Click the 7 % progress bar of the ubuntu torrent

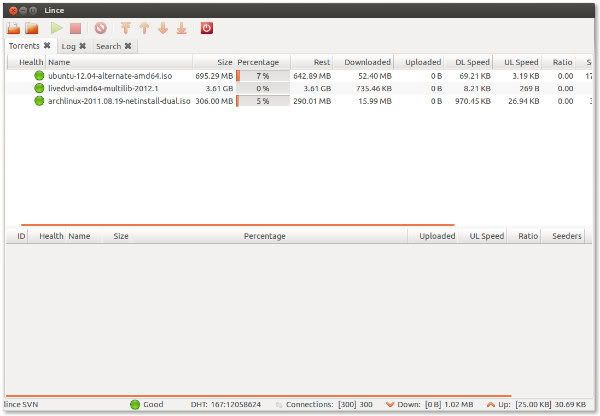pyautogui.click(x=263, y=76)
